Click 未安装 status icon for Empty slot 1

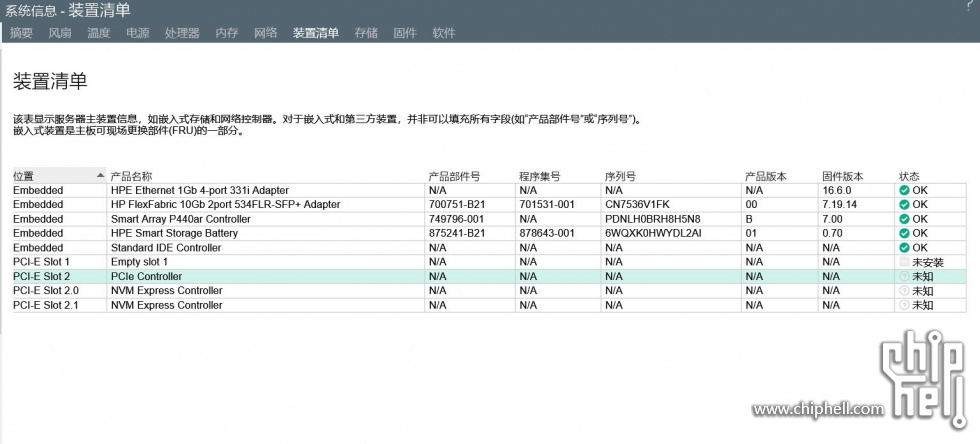(x=904, y=262)
